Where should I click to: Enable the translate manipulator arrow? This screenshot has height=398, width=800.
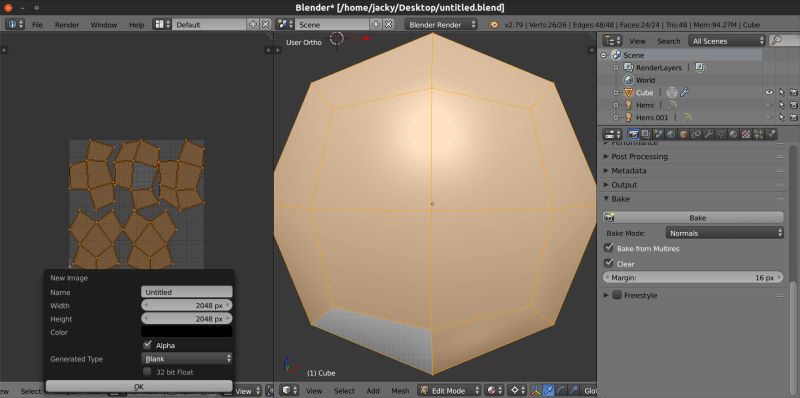click(548, 390)
